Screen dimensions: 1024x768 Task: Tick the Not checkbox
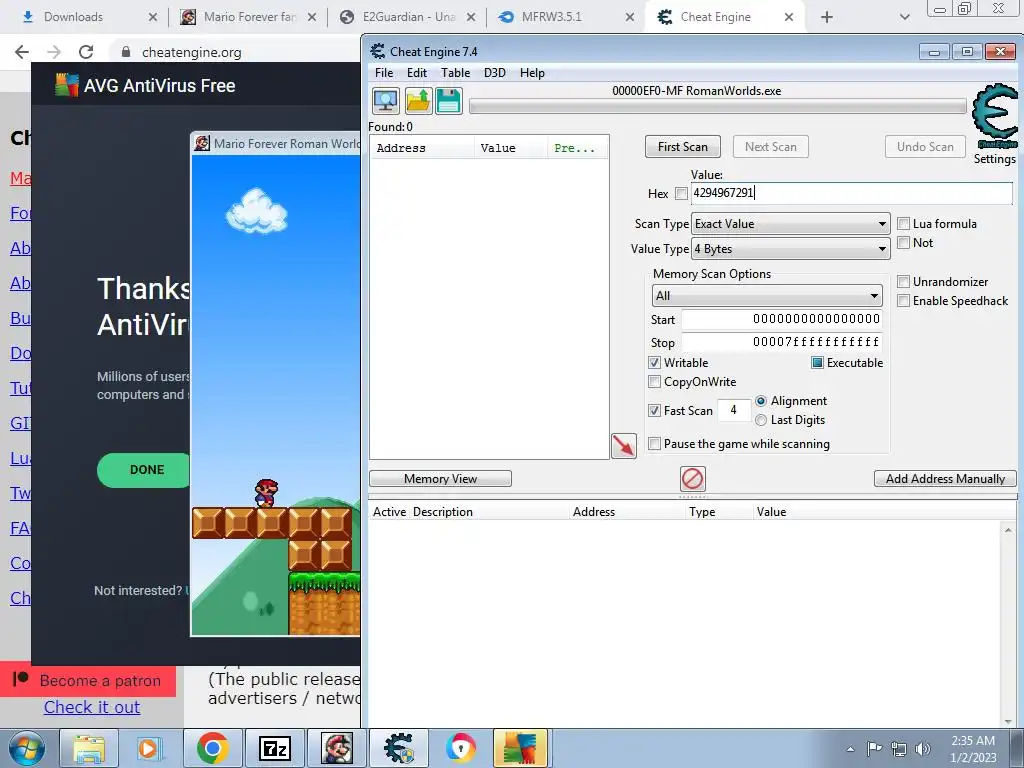pos(903,242)
